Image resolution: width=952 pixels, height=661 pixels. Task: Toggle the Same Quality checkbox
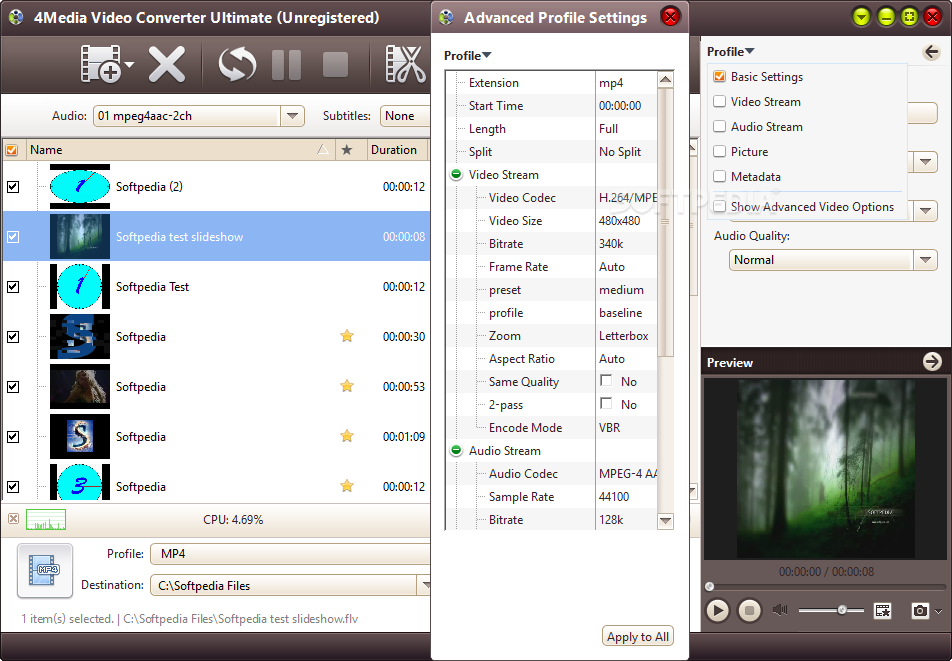pyautogui.click(x=606, y=381)
